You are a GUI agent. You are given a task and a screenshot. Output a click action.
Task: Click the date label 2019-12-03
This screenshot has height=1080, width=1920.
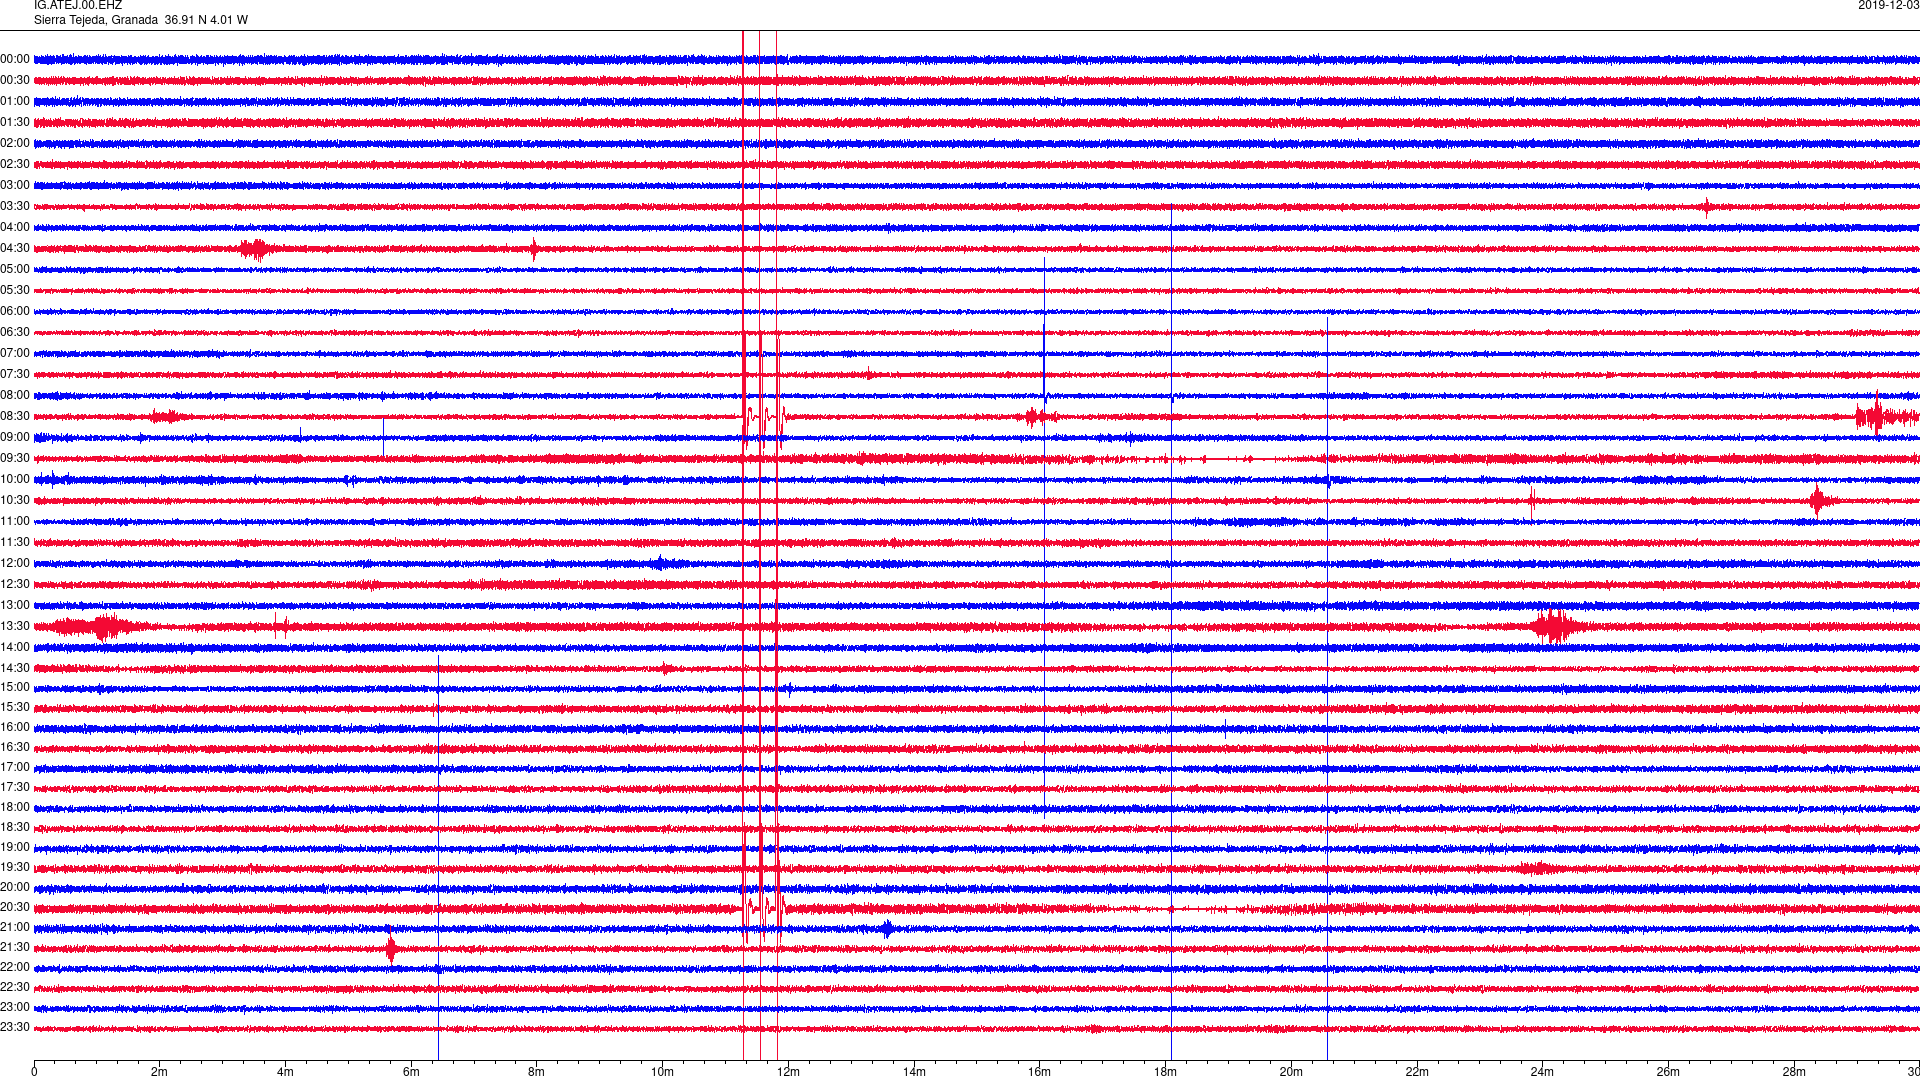(x=1888, y=6)
